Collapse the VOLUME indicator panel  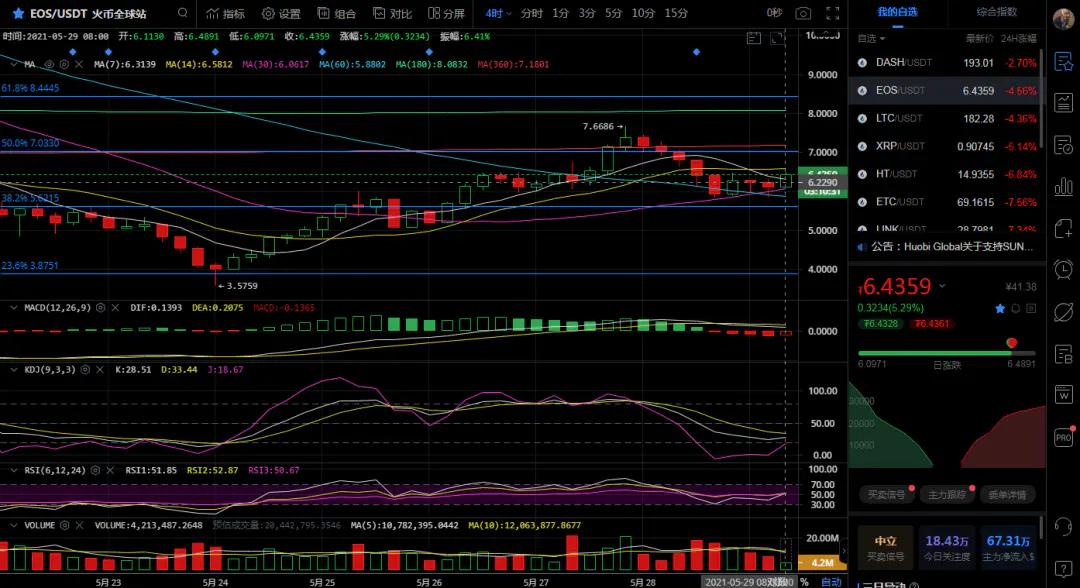tap(13, 525)
